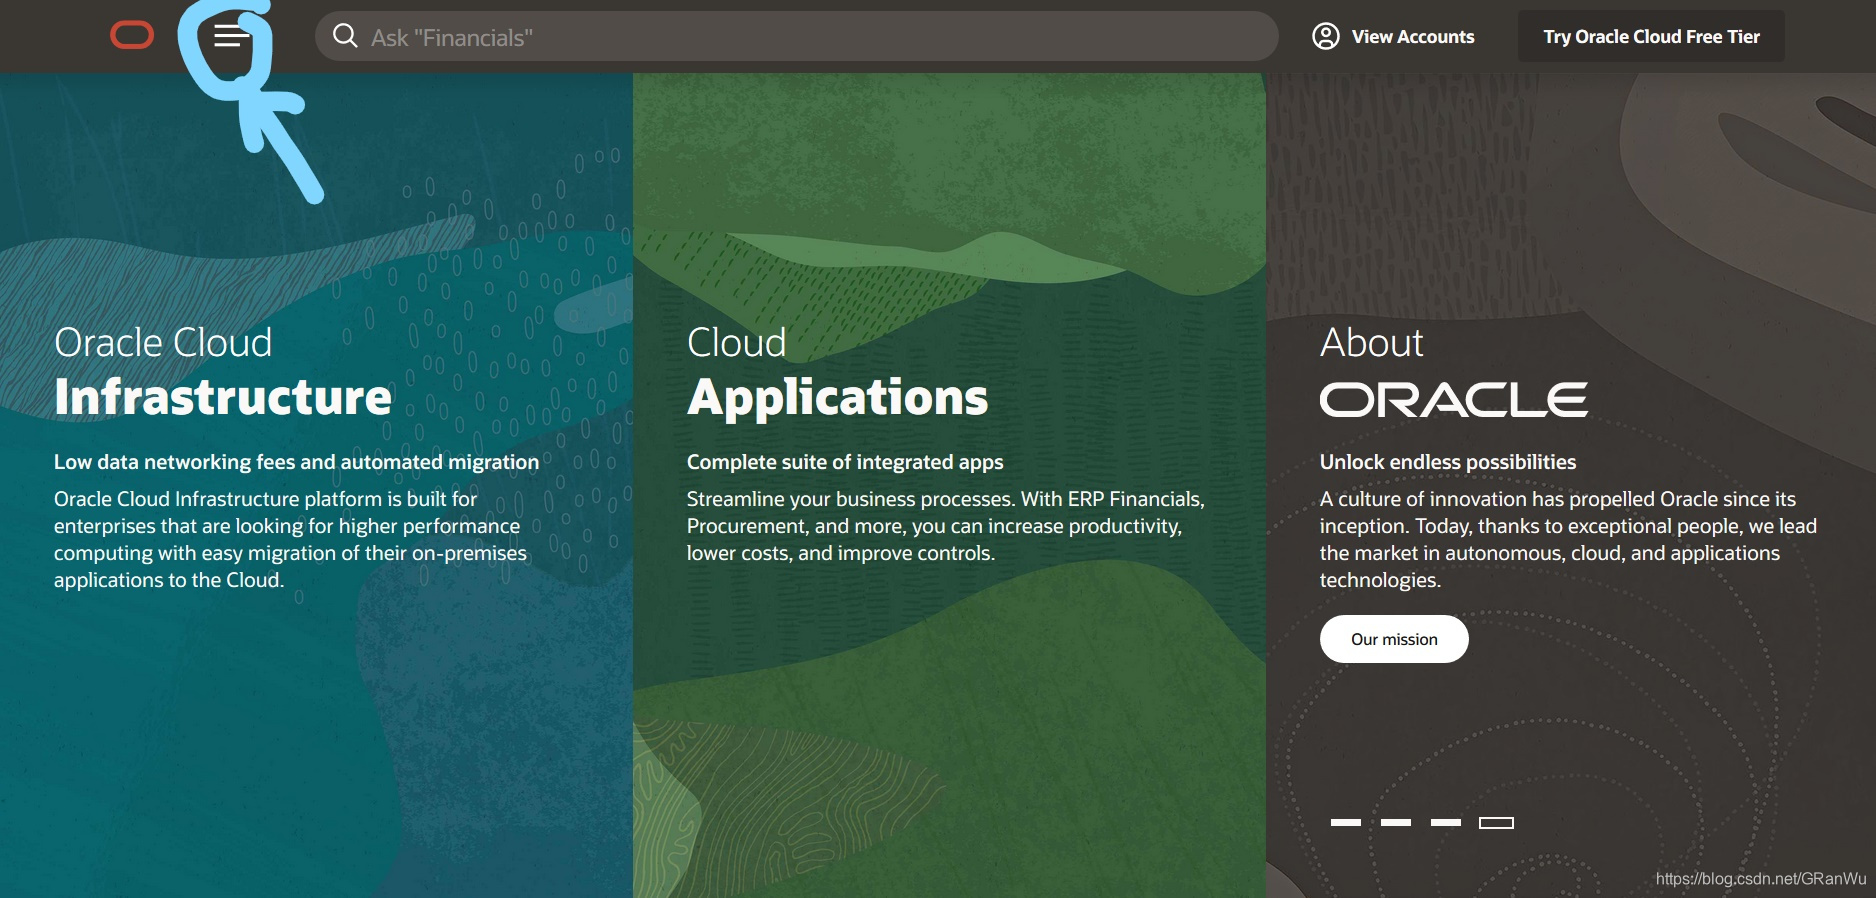Click "Unlock endless possibilities" text
1876x898 pixels.
pos(1448,462)
